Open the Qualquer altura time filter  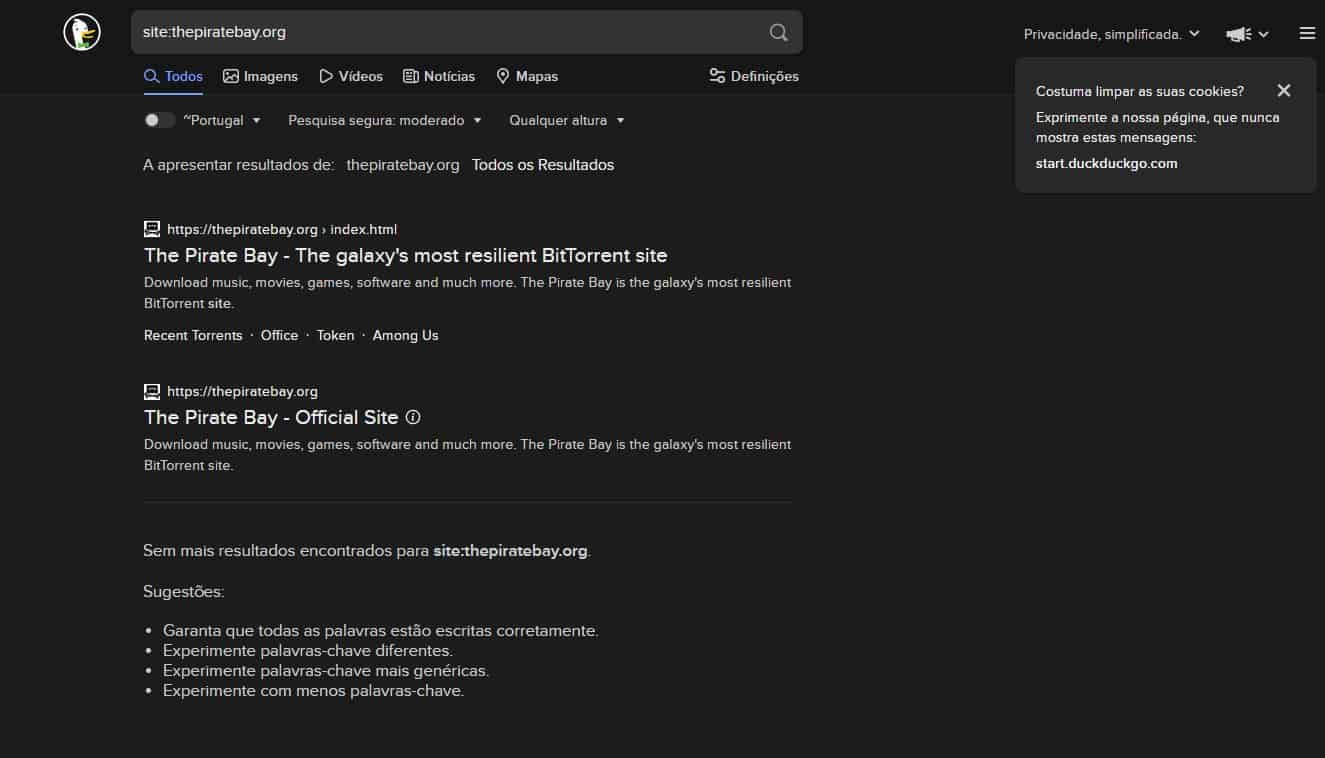click(x=567, y=120)
